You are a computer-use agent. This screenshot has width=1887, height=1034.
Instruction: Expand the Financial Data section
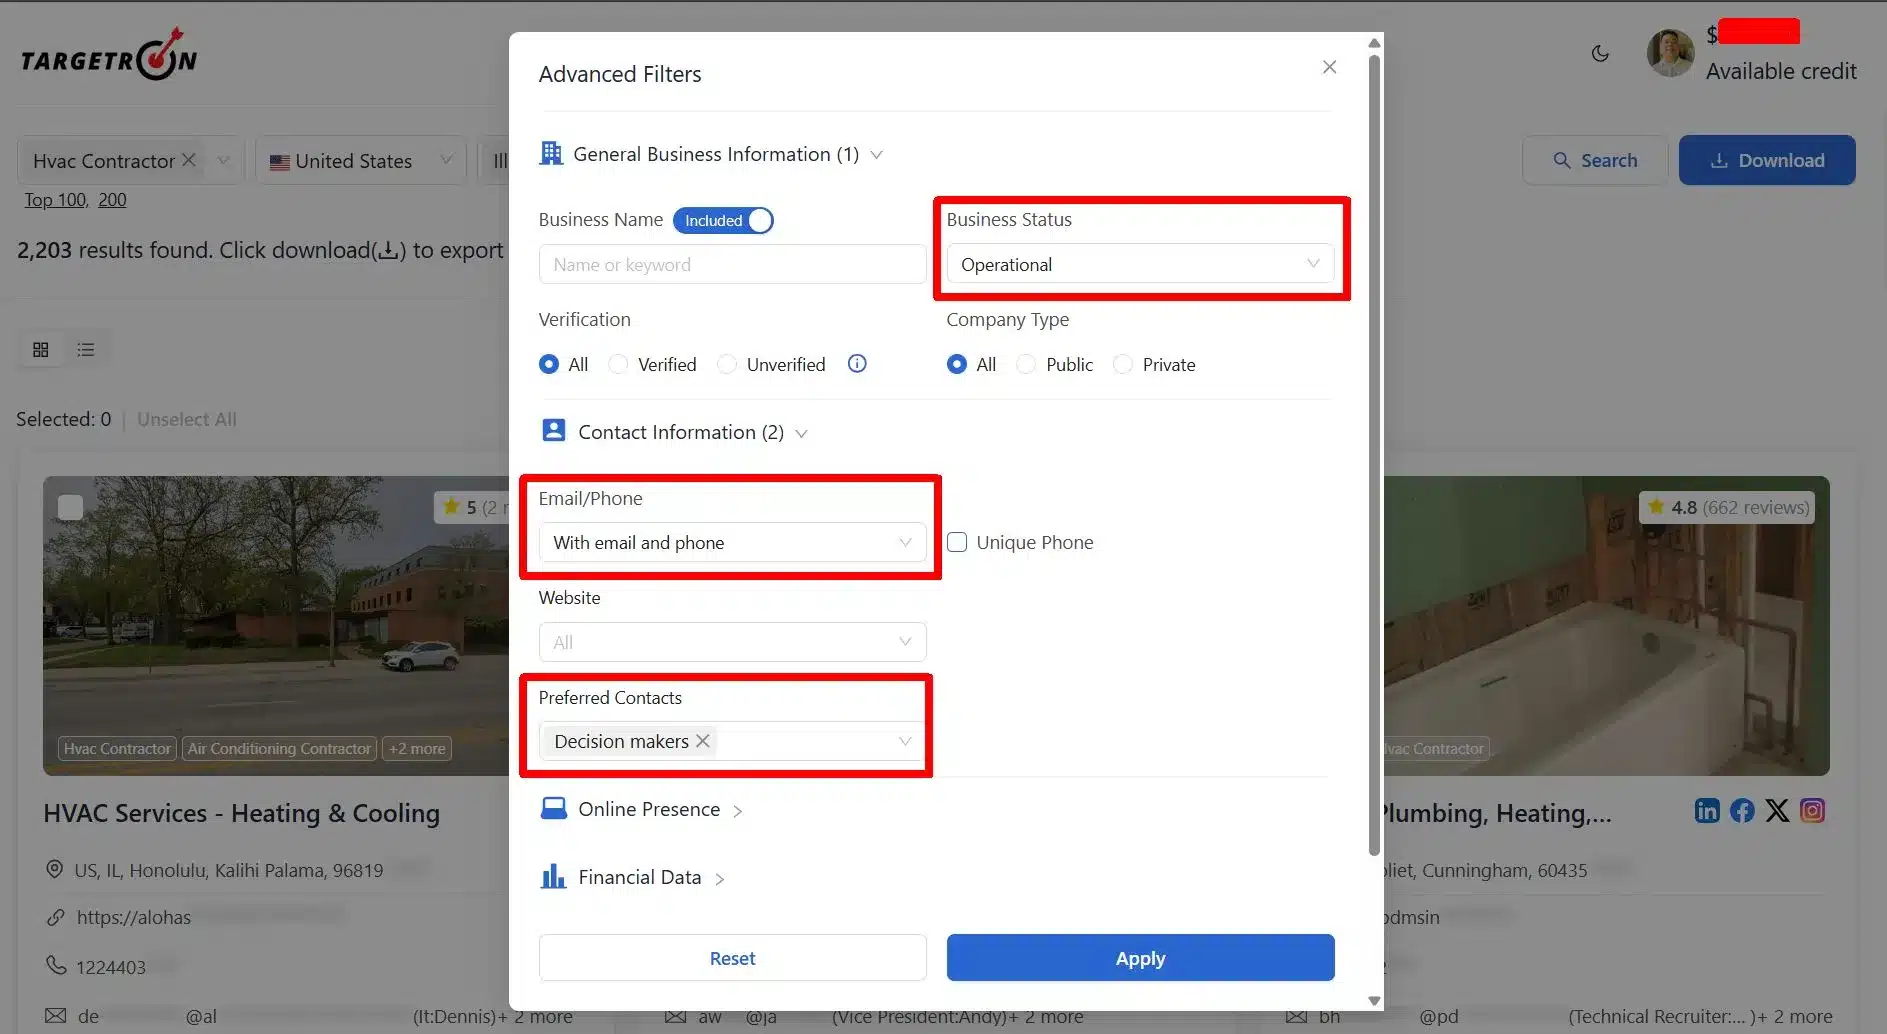point(639,878)
